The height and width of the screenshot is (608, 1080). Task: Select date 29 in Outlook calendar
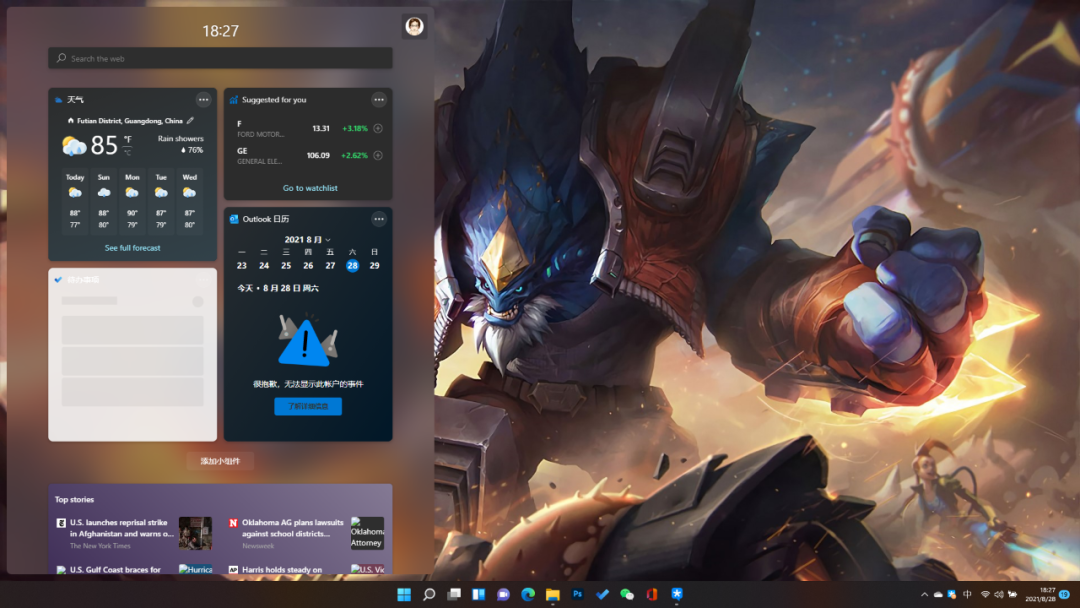(375, 266)
